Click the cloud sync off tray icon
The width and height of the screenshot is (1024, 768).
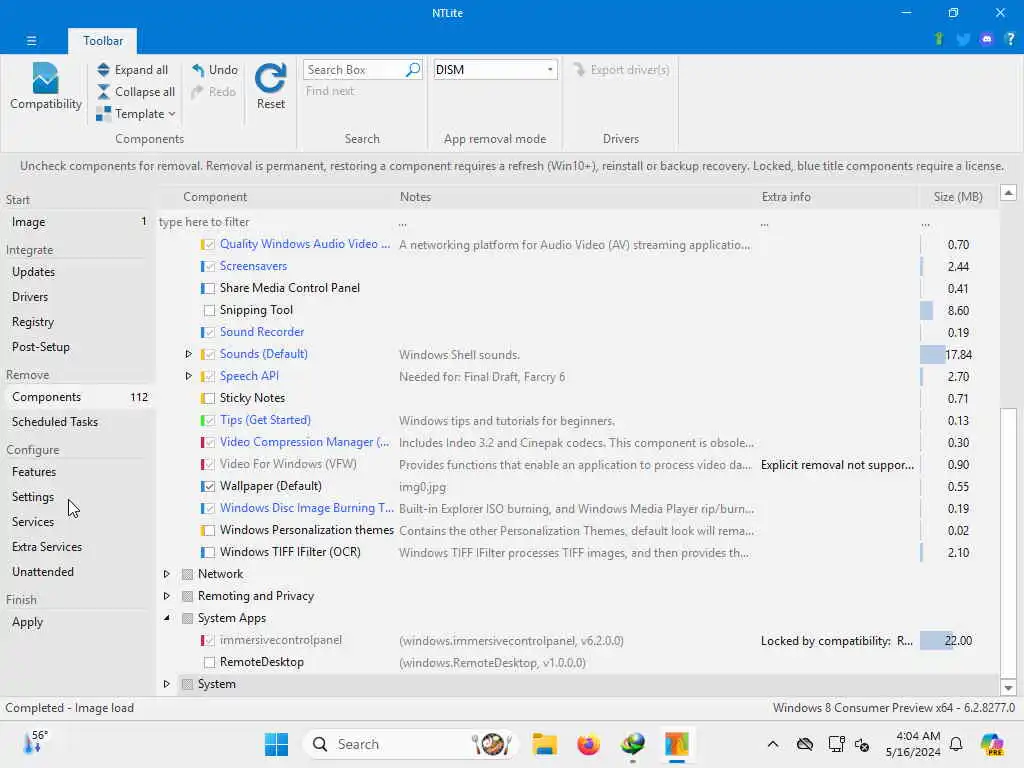tap(805, 744)
